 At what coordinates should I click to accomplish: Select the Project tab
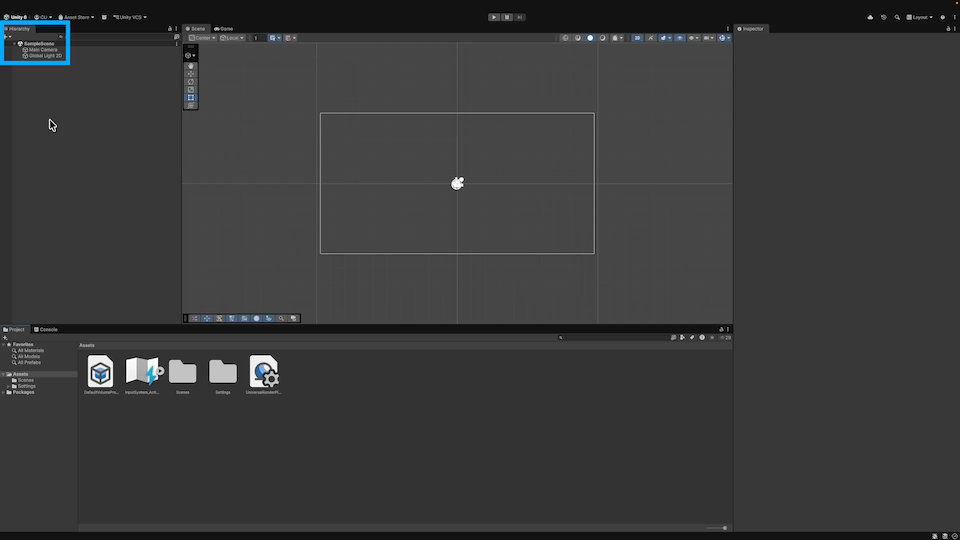click(x=14, y=329)
